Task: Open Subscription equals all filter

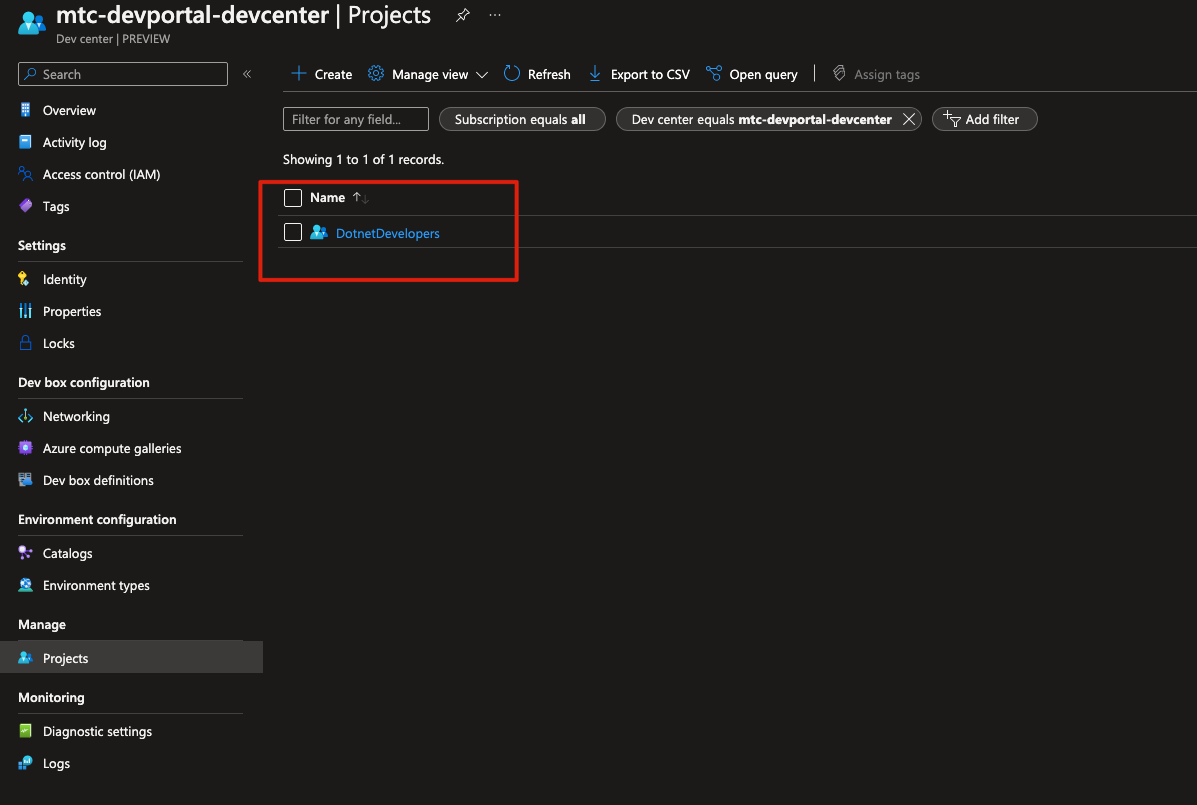Action: [521, 119]
